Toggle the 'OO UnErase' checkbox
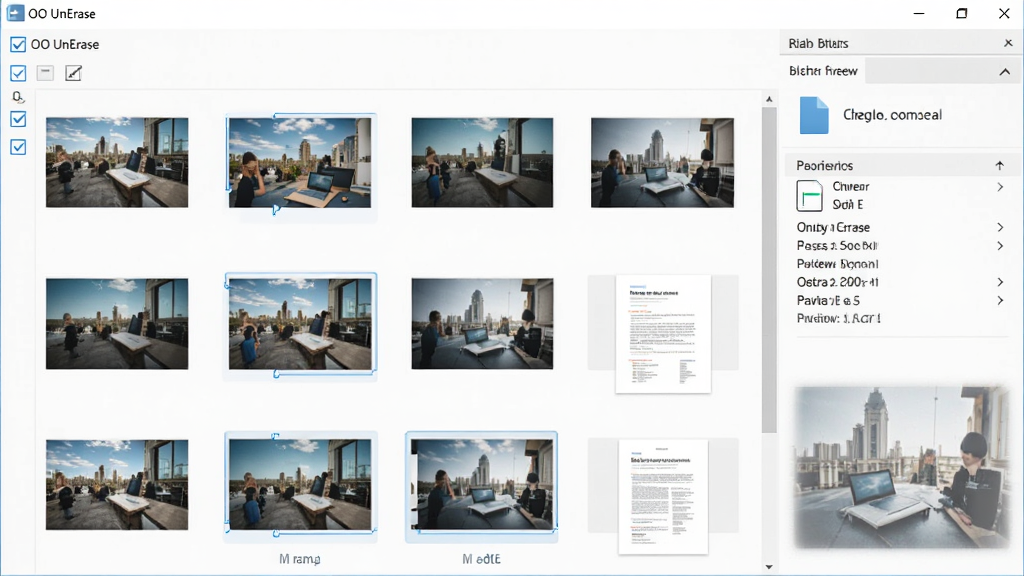Screen dimensions: 1024x576 pyautogui.click(x=18, y=44)
